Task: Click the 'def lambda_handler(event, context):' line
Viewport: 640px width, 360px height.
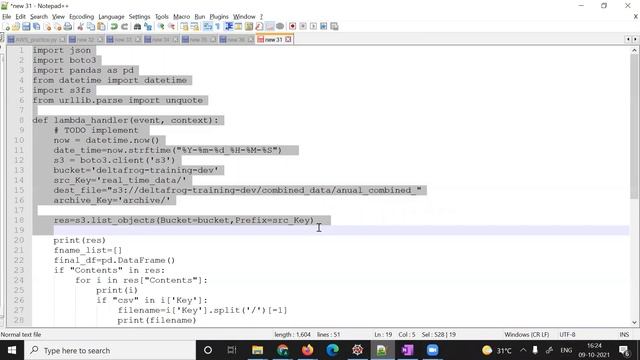Action: click(126, 120)
